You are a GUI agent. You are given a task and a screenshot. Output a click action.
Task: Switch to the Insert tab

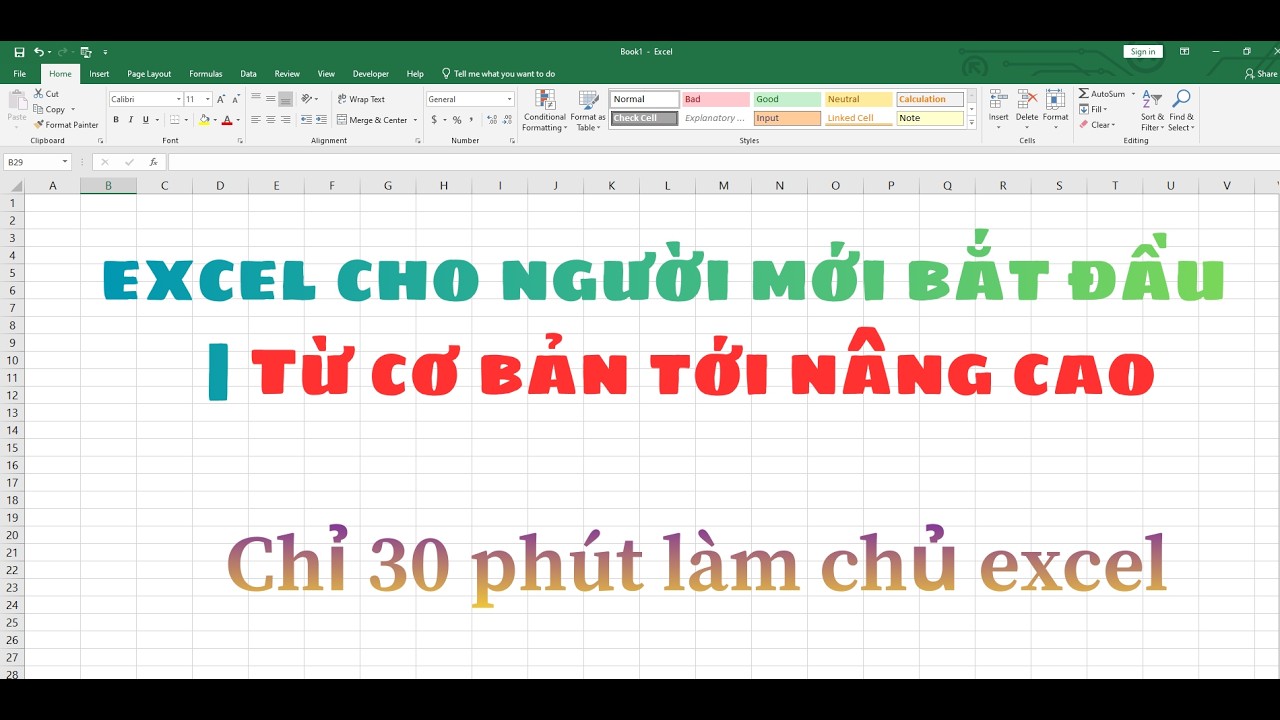pos(99,74)
